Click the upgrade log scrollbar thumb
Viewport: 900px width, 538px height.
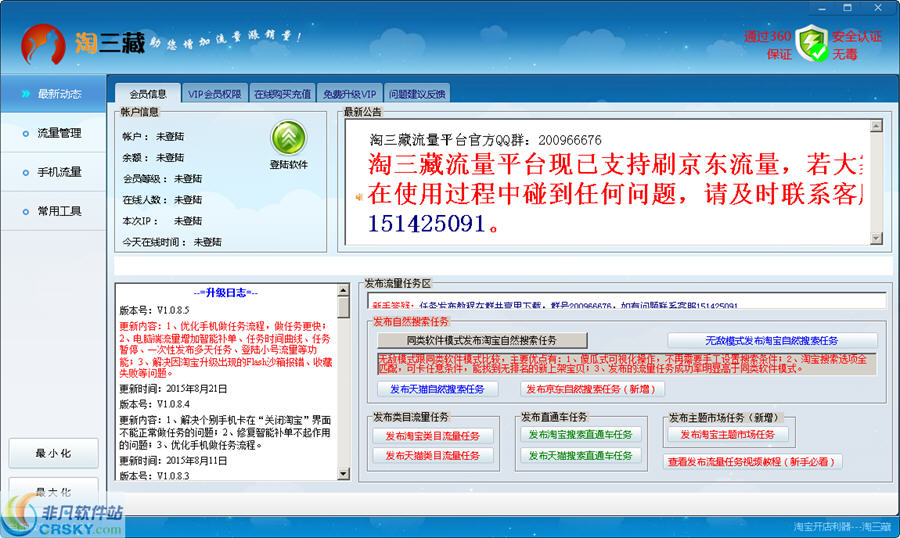tap(343, 307)
